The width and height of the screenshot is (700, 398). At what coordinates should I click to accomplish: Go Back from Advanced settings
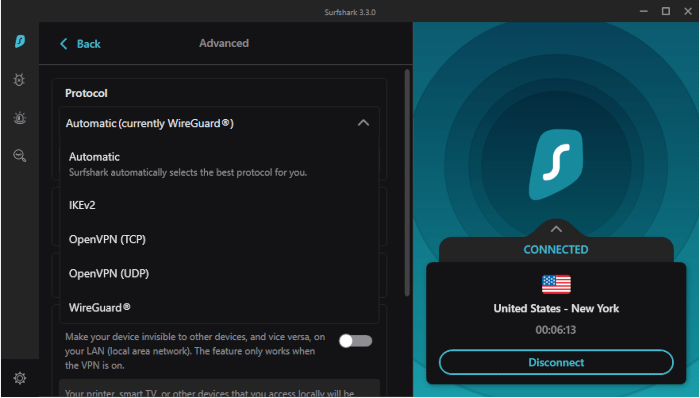80,44
